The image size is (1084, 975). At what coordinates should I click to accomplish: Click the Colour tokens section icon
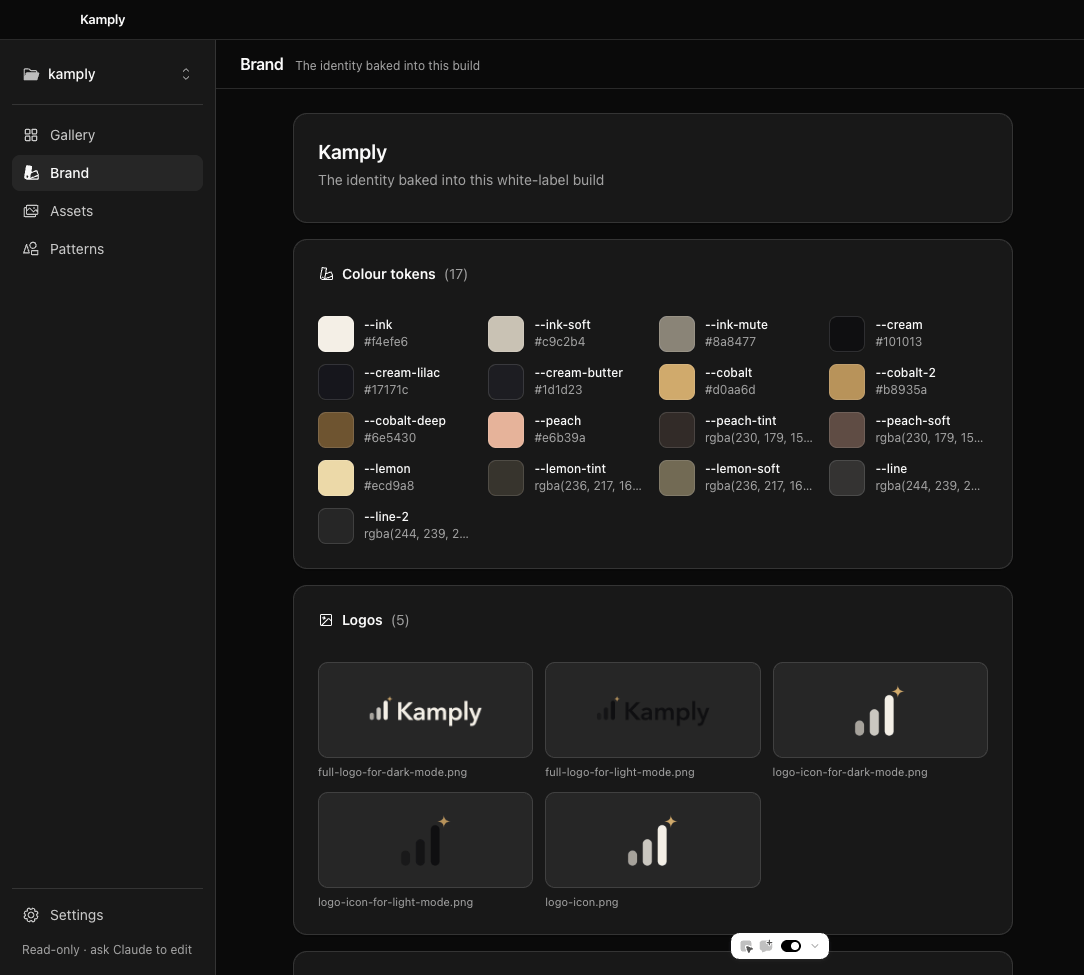click(x=326, y=274)
